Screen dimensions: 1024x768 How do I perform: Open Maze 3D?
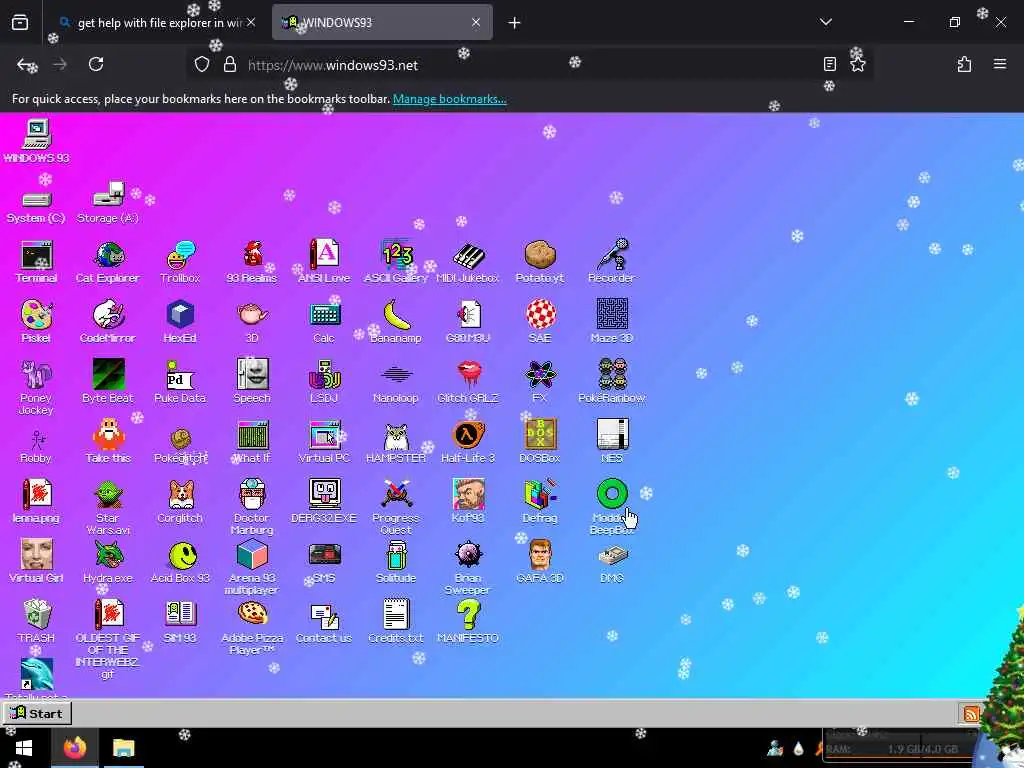(612, 321)
